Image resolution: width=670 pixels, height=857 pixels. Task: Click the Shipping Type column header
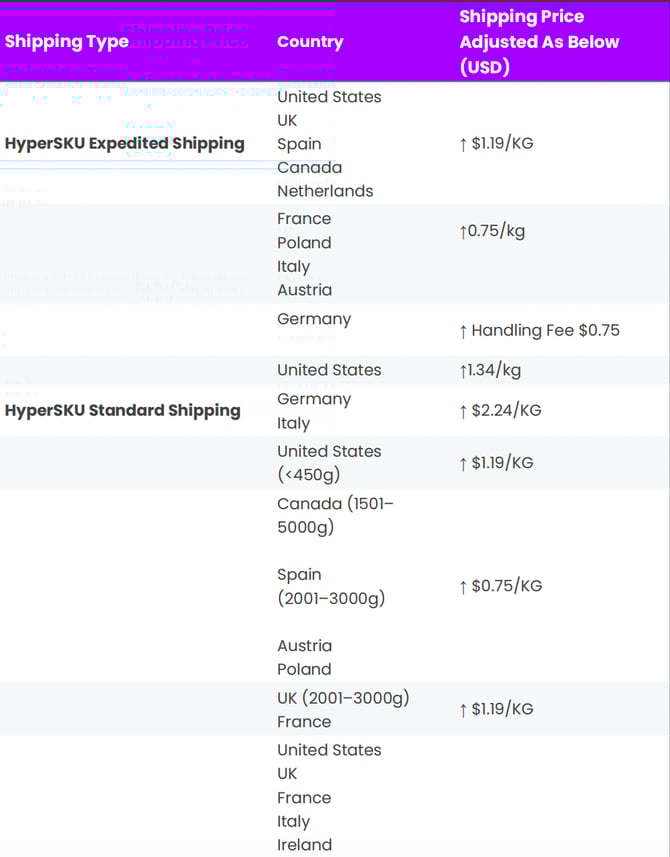coord(67,42)
